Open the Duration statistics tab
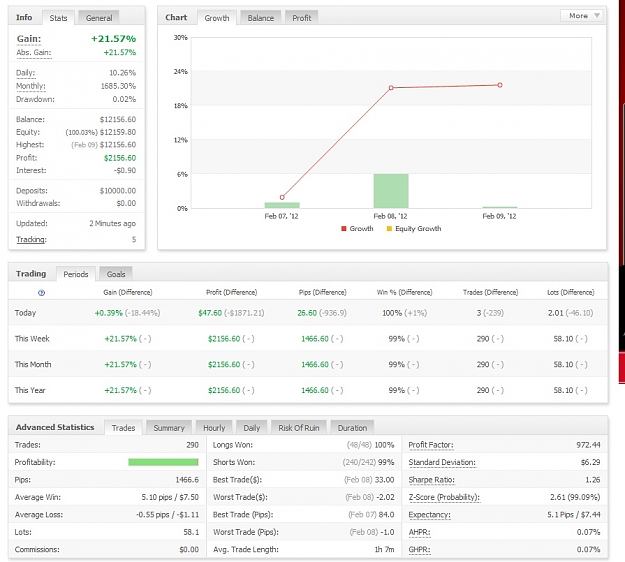Image resolution: width=625 pixels, height=562 pixels. coord(352,428)
